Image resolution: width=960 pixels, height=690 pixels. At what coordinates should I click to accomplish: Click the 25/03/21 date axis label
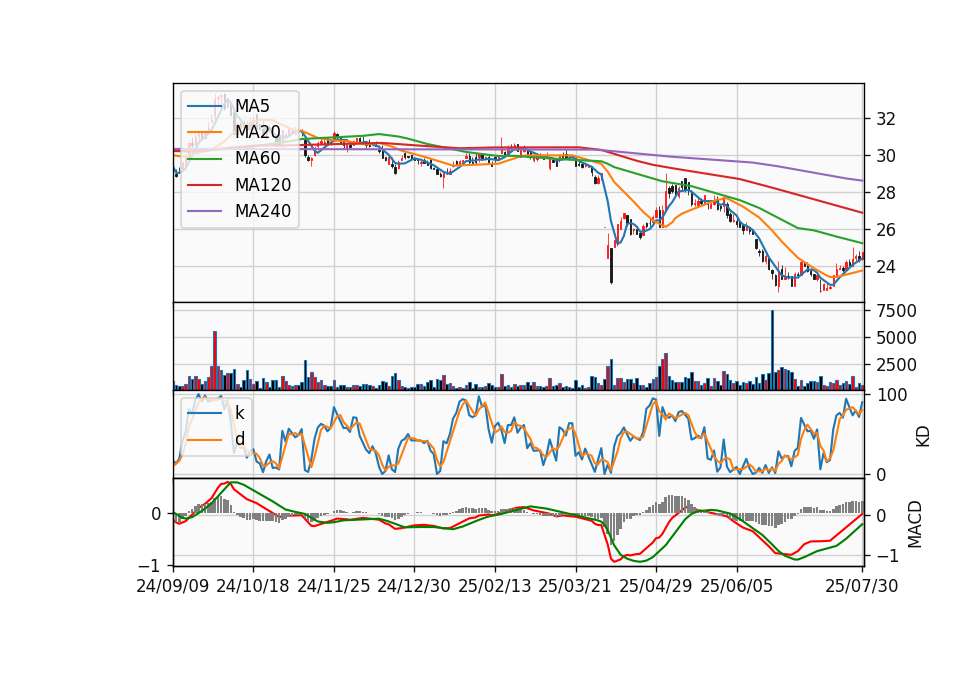pos(575,587)
